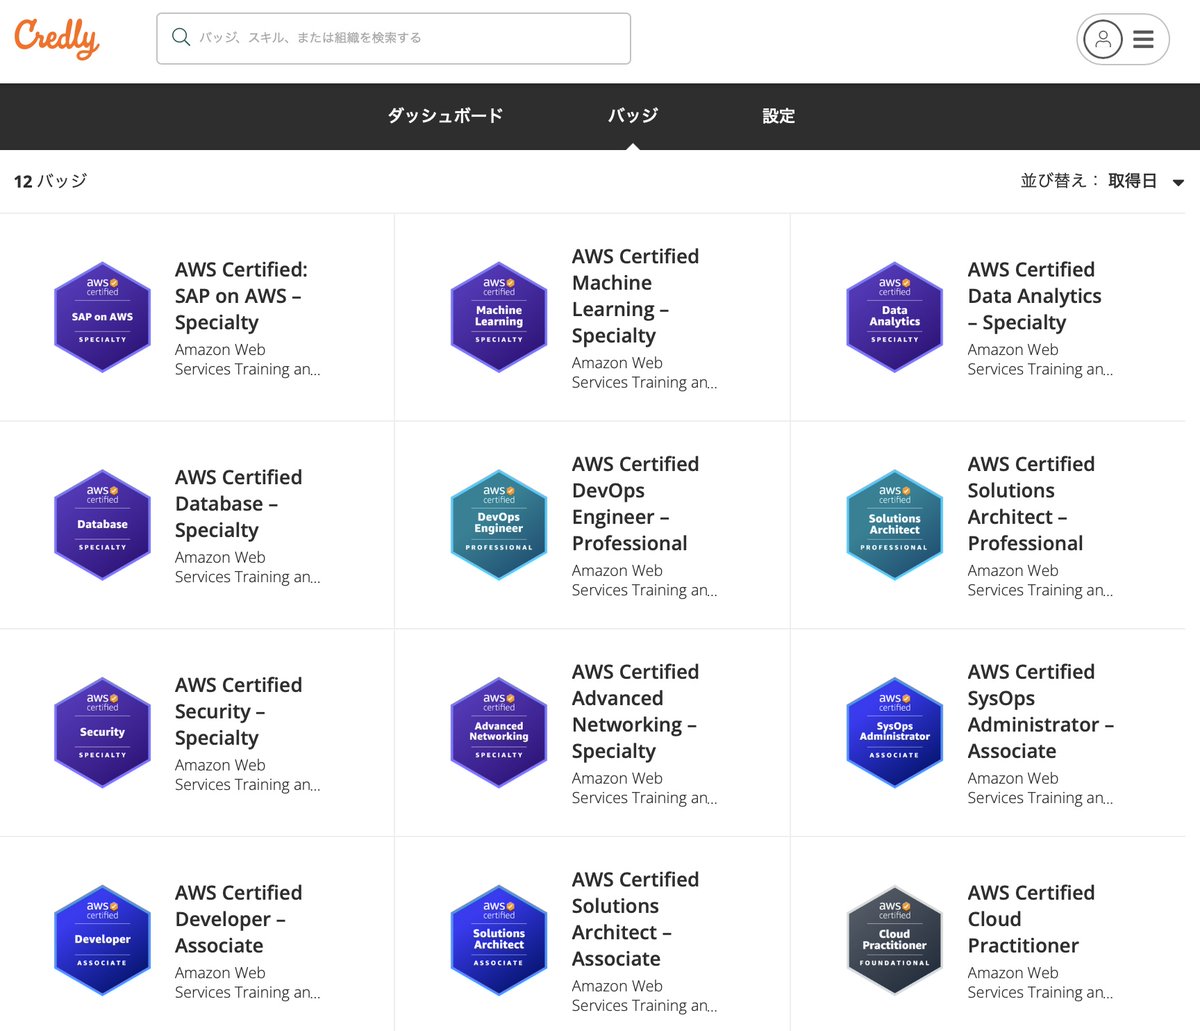This screenshot has width=1200, height=1031.
Task: Click the sort dropdown arrow
Action: [1178, 183]
